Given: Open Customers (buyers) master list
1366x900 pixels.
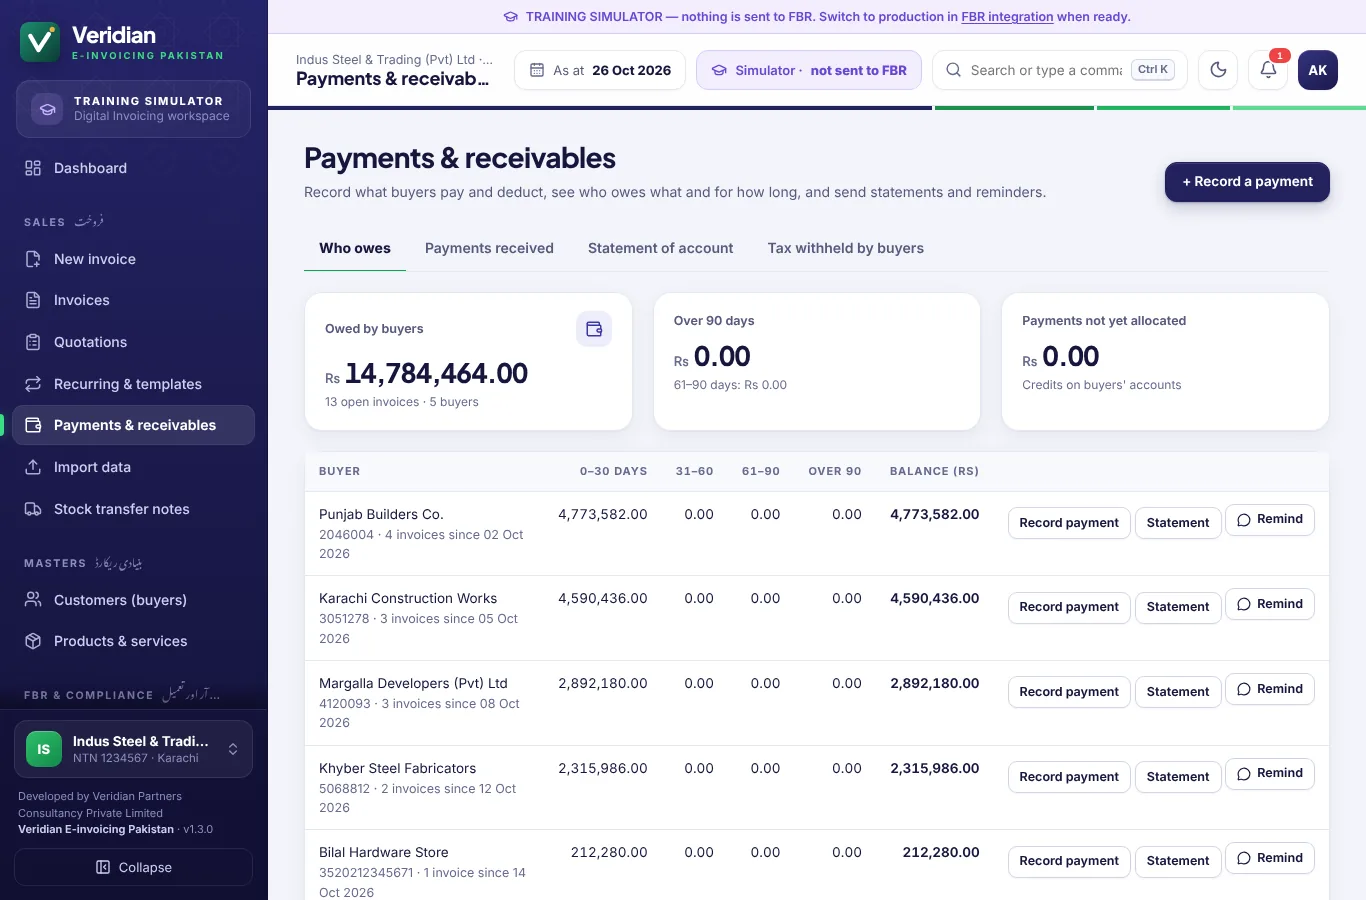Looking at the screenshot, I should [x=133, y=600].
